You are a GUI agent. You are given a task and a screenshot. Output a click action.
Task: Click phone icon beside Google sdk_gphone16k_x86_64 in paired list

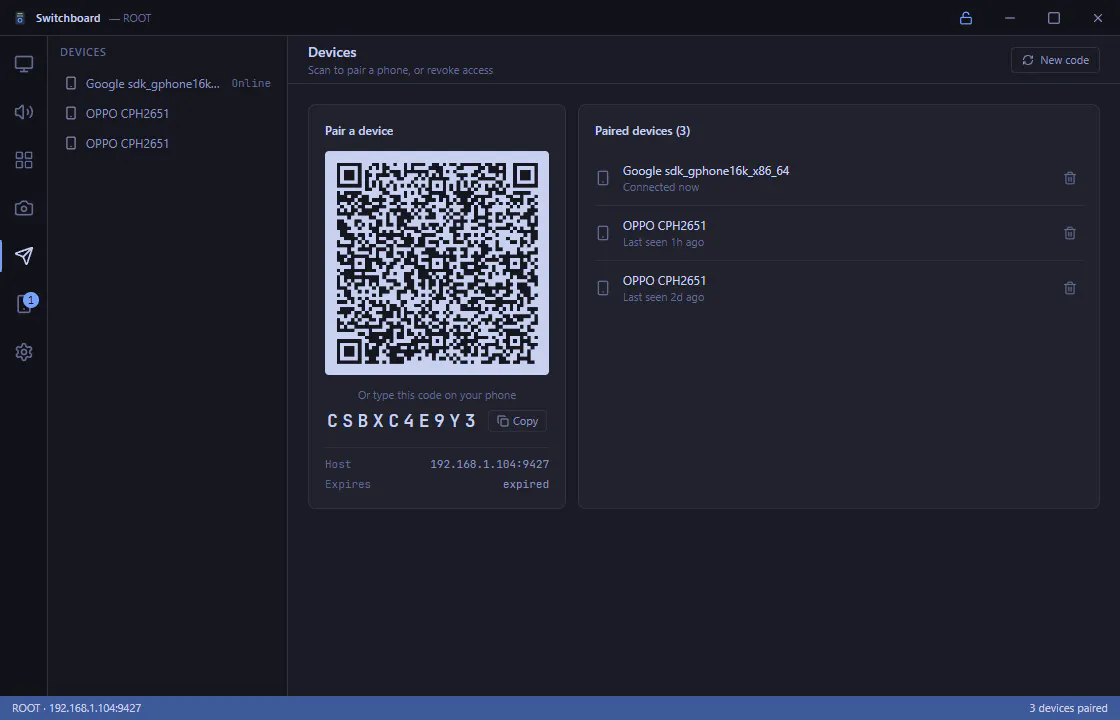[603, 178]
